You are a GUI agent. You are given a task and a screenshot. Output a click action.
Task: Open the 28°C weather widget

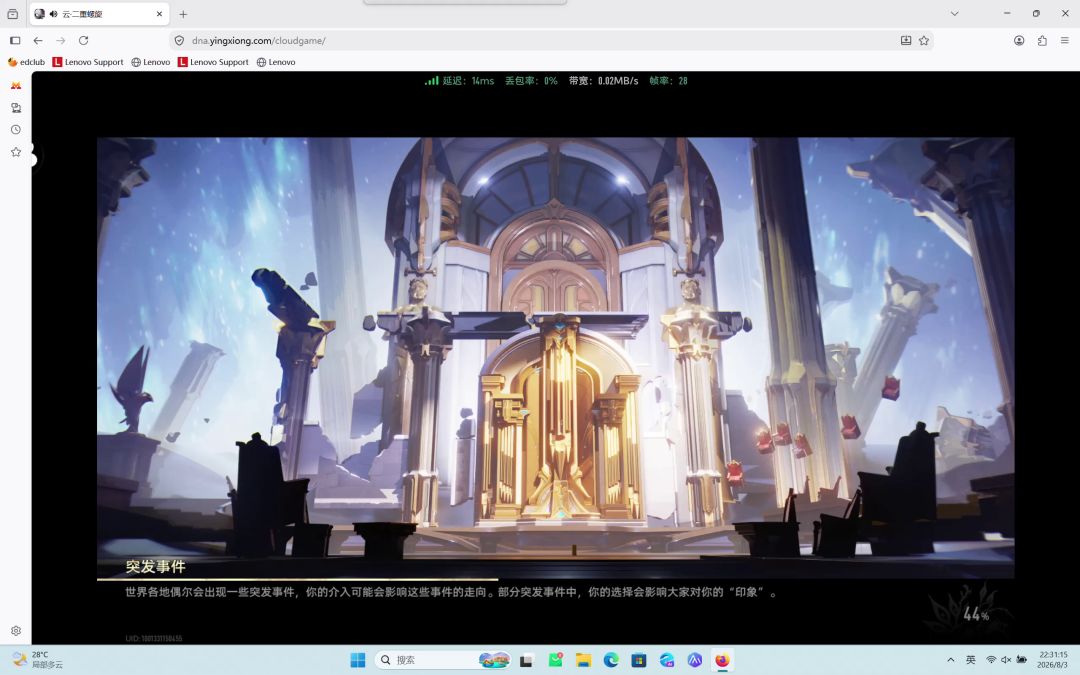click(37, 660)
